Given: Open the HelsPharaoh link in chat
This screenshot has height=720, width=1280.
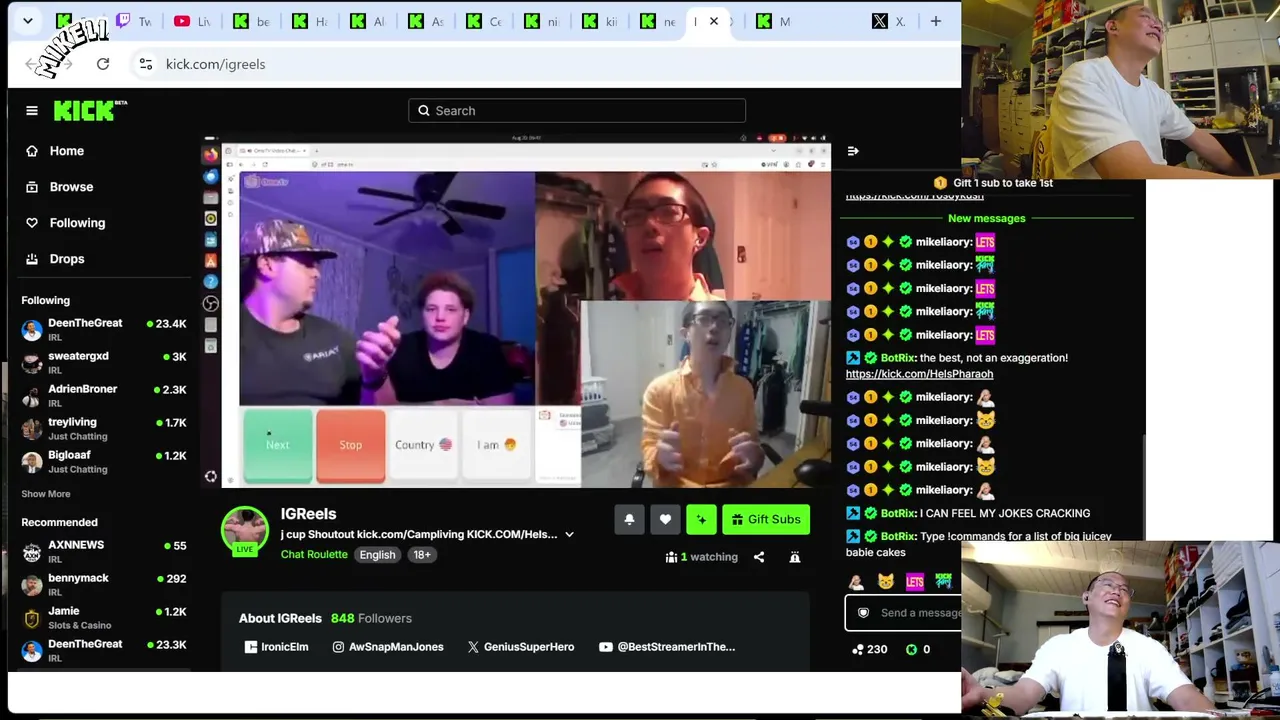Looking at the screenshot, I should 919,374.
